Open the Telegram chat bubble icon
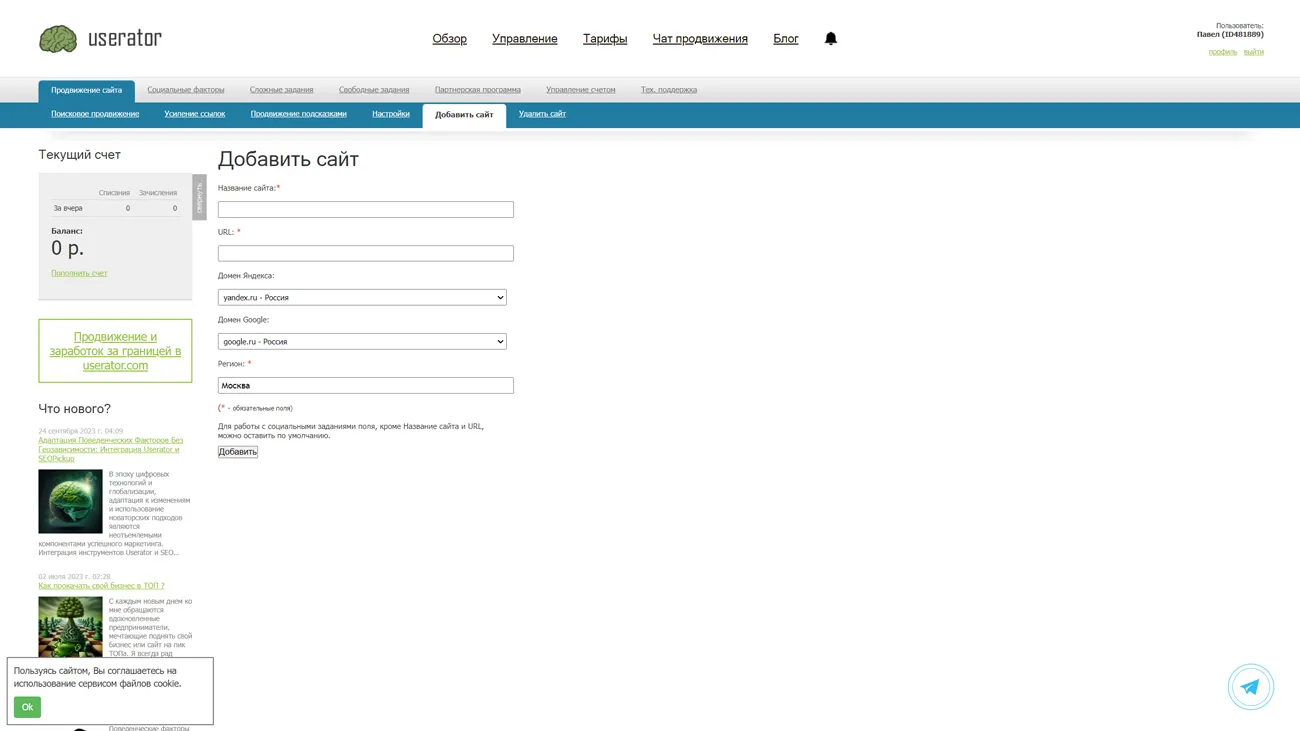 point(1250,687)
